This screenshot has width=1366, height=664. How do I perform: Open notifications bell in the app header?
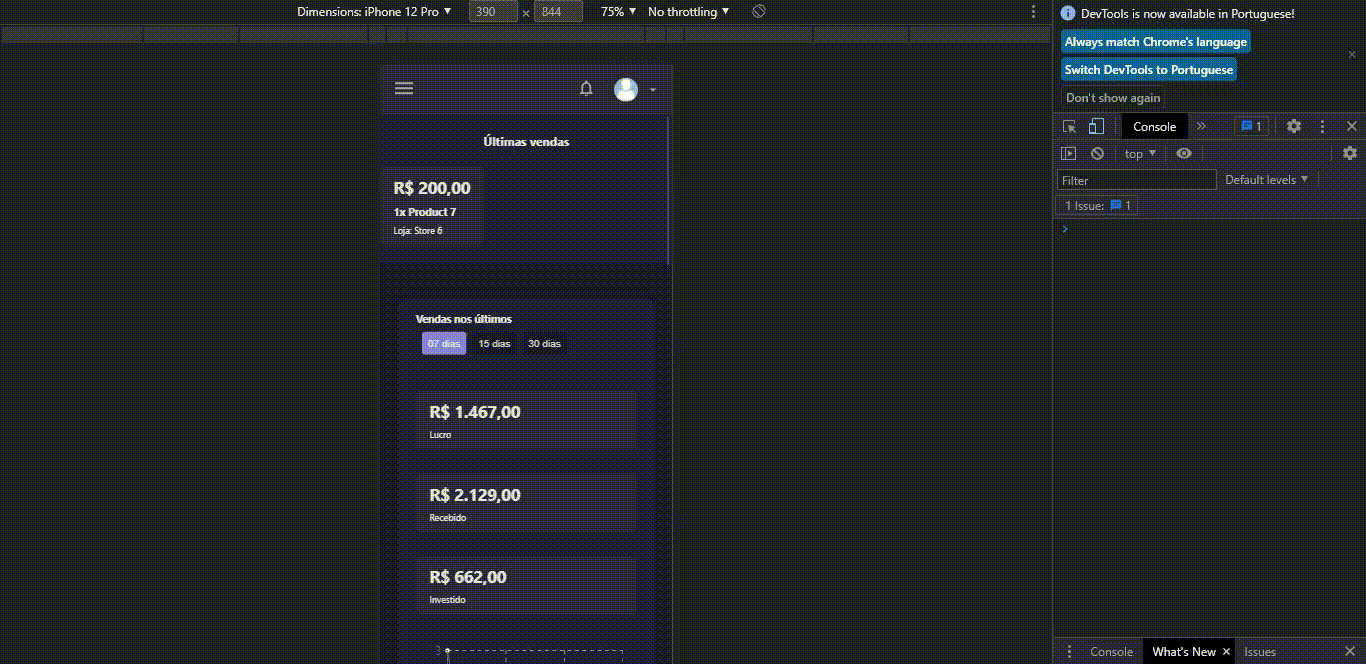pos(587,89)
